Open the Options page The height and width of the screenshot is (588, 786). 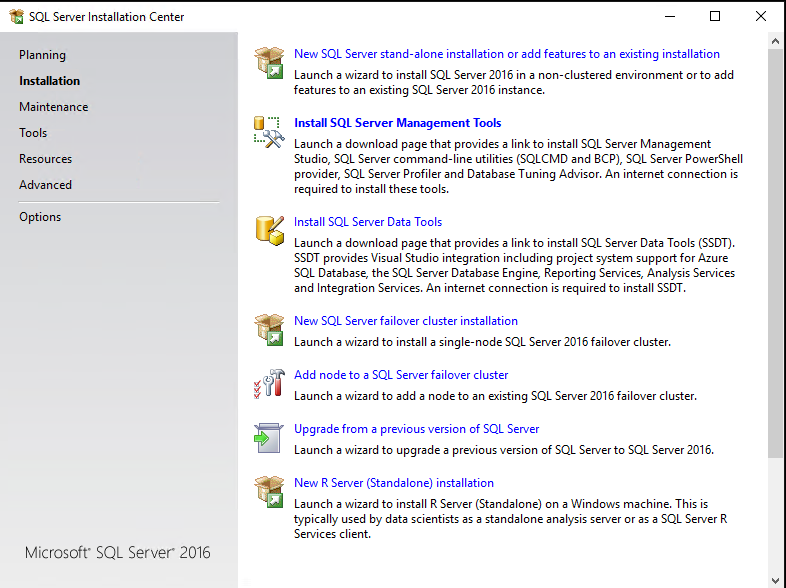tap(40, 217)
